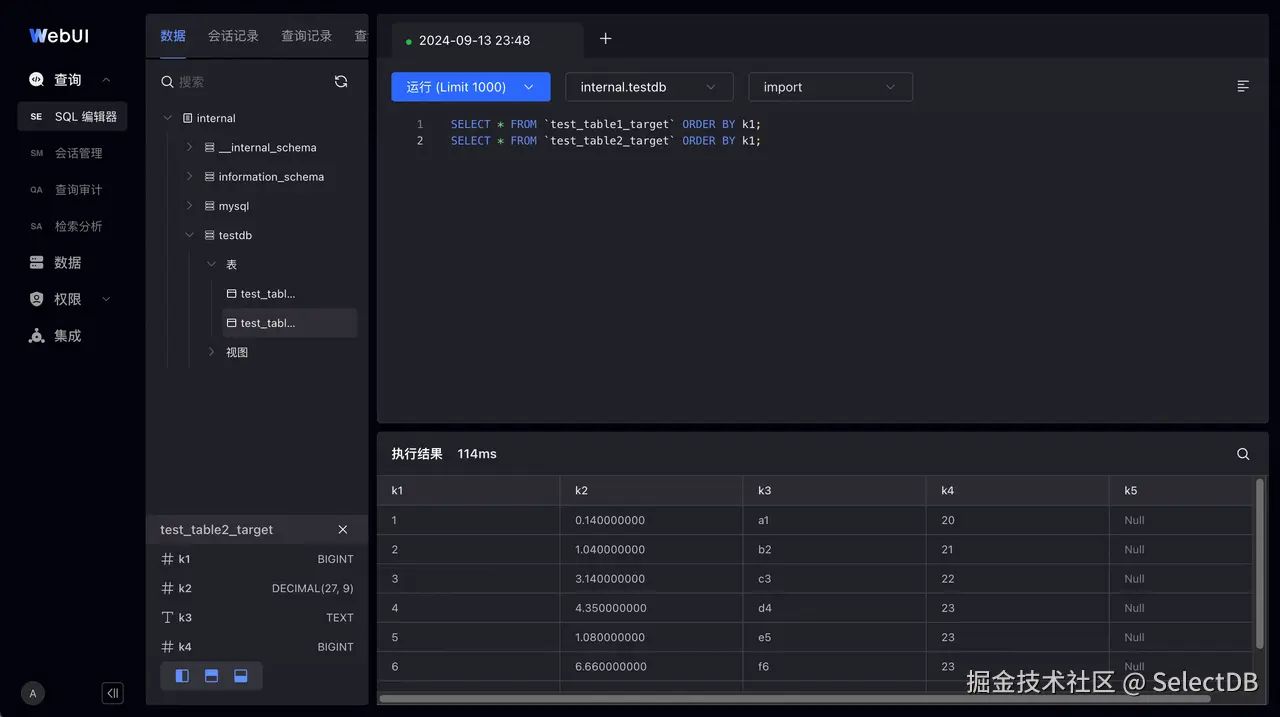
Task: Select the top-panel layout icon
Action: (211, 676)
